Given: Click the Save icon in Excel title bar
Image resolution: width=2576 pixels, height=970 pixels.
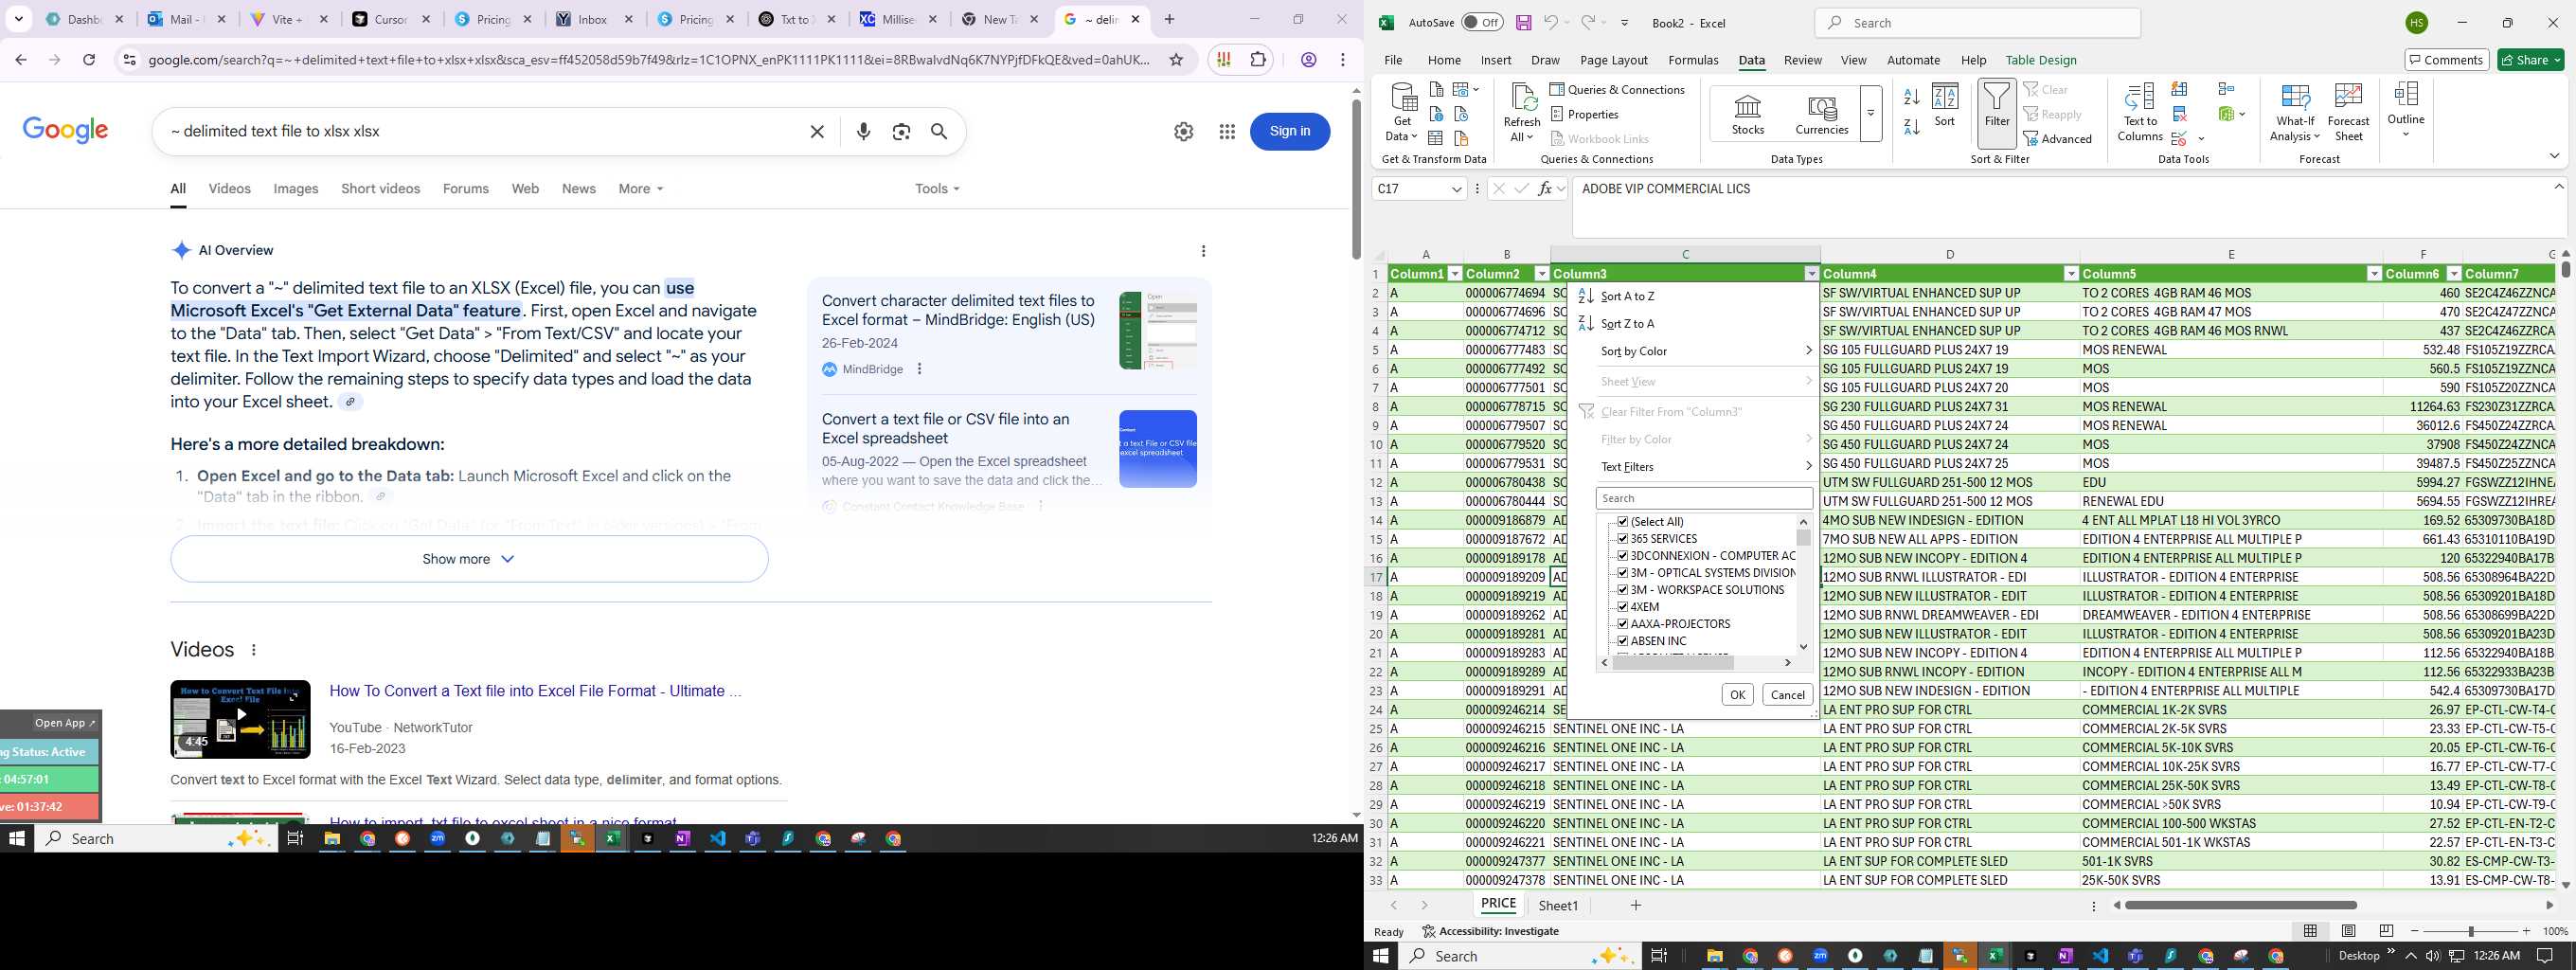Looking at the screenshot, I should pyautogui.click(x=1523, y=22).
